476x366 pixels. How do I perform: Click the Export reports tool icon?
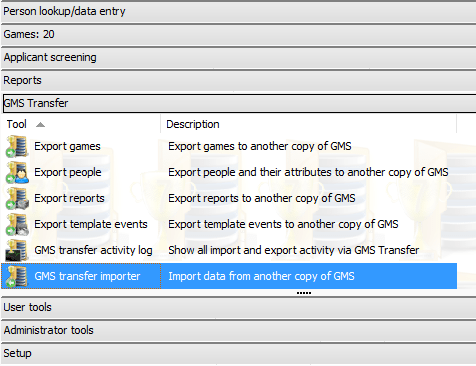(17, 198)
